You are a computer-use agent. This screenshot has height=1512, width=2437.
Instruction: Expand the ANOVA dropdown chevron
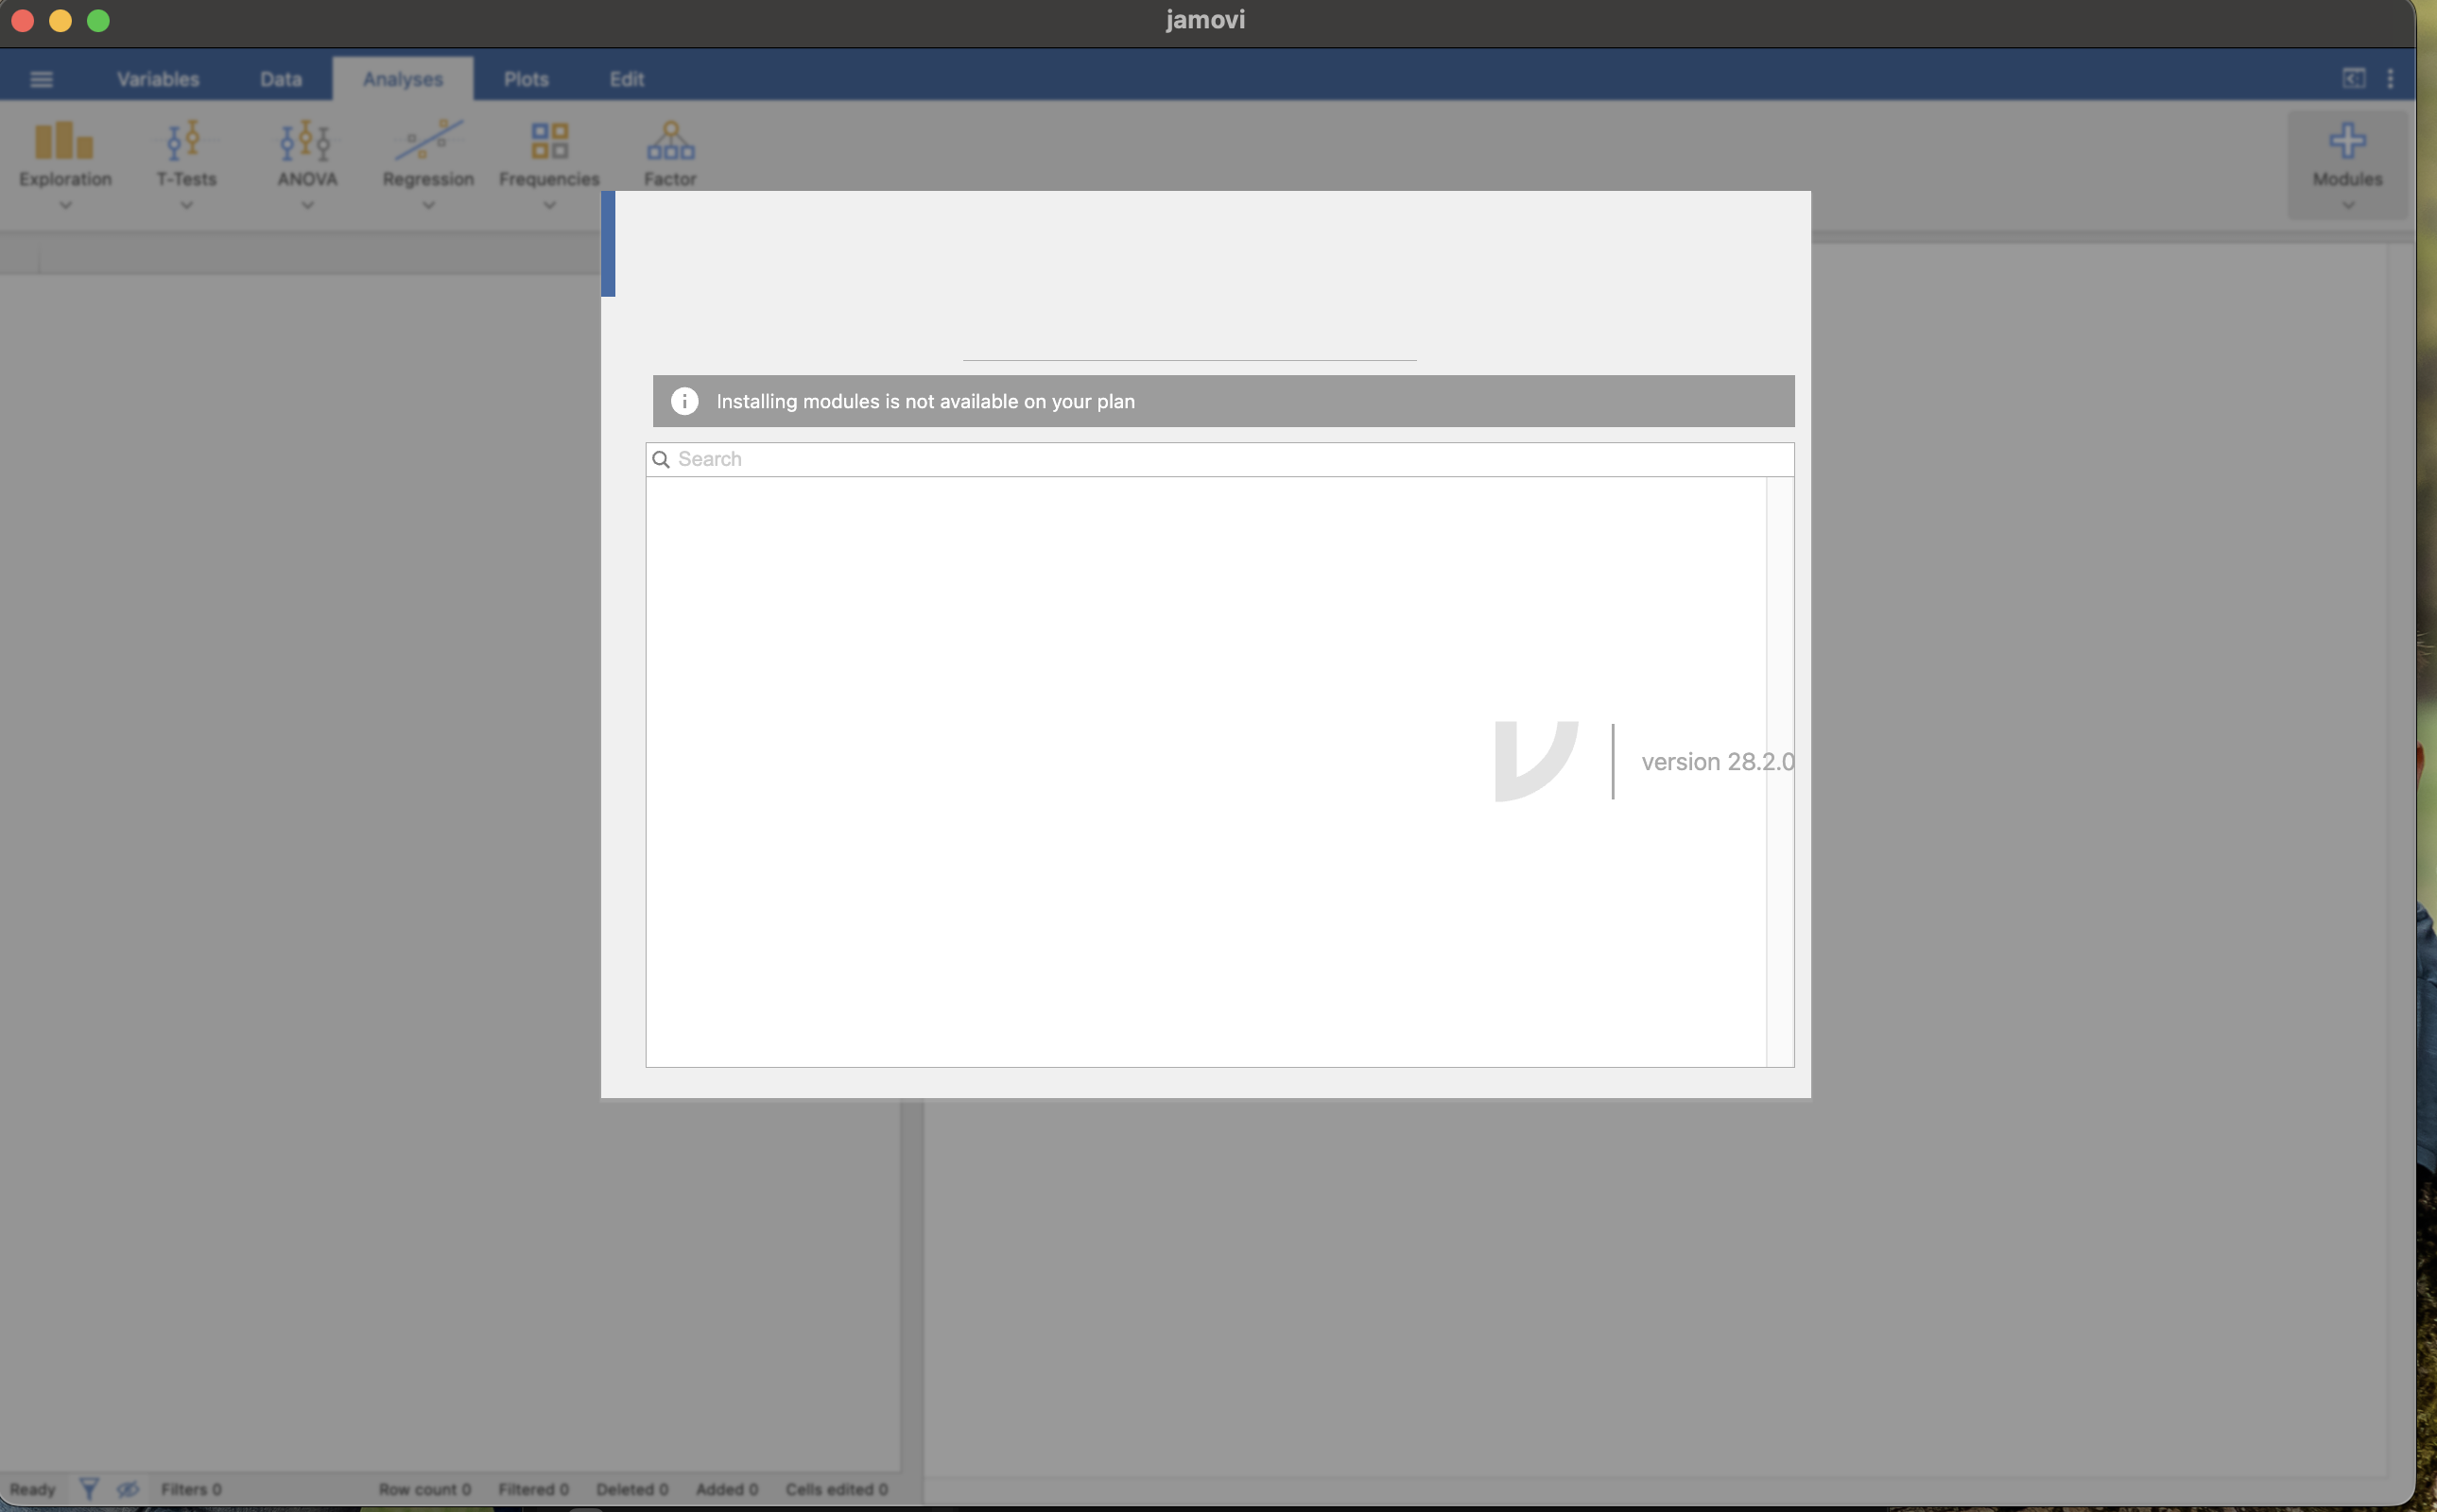pos(307,205)
